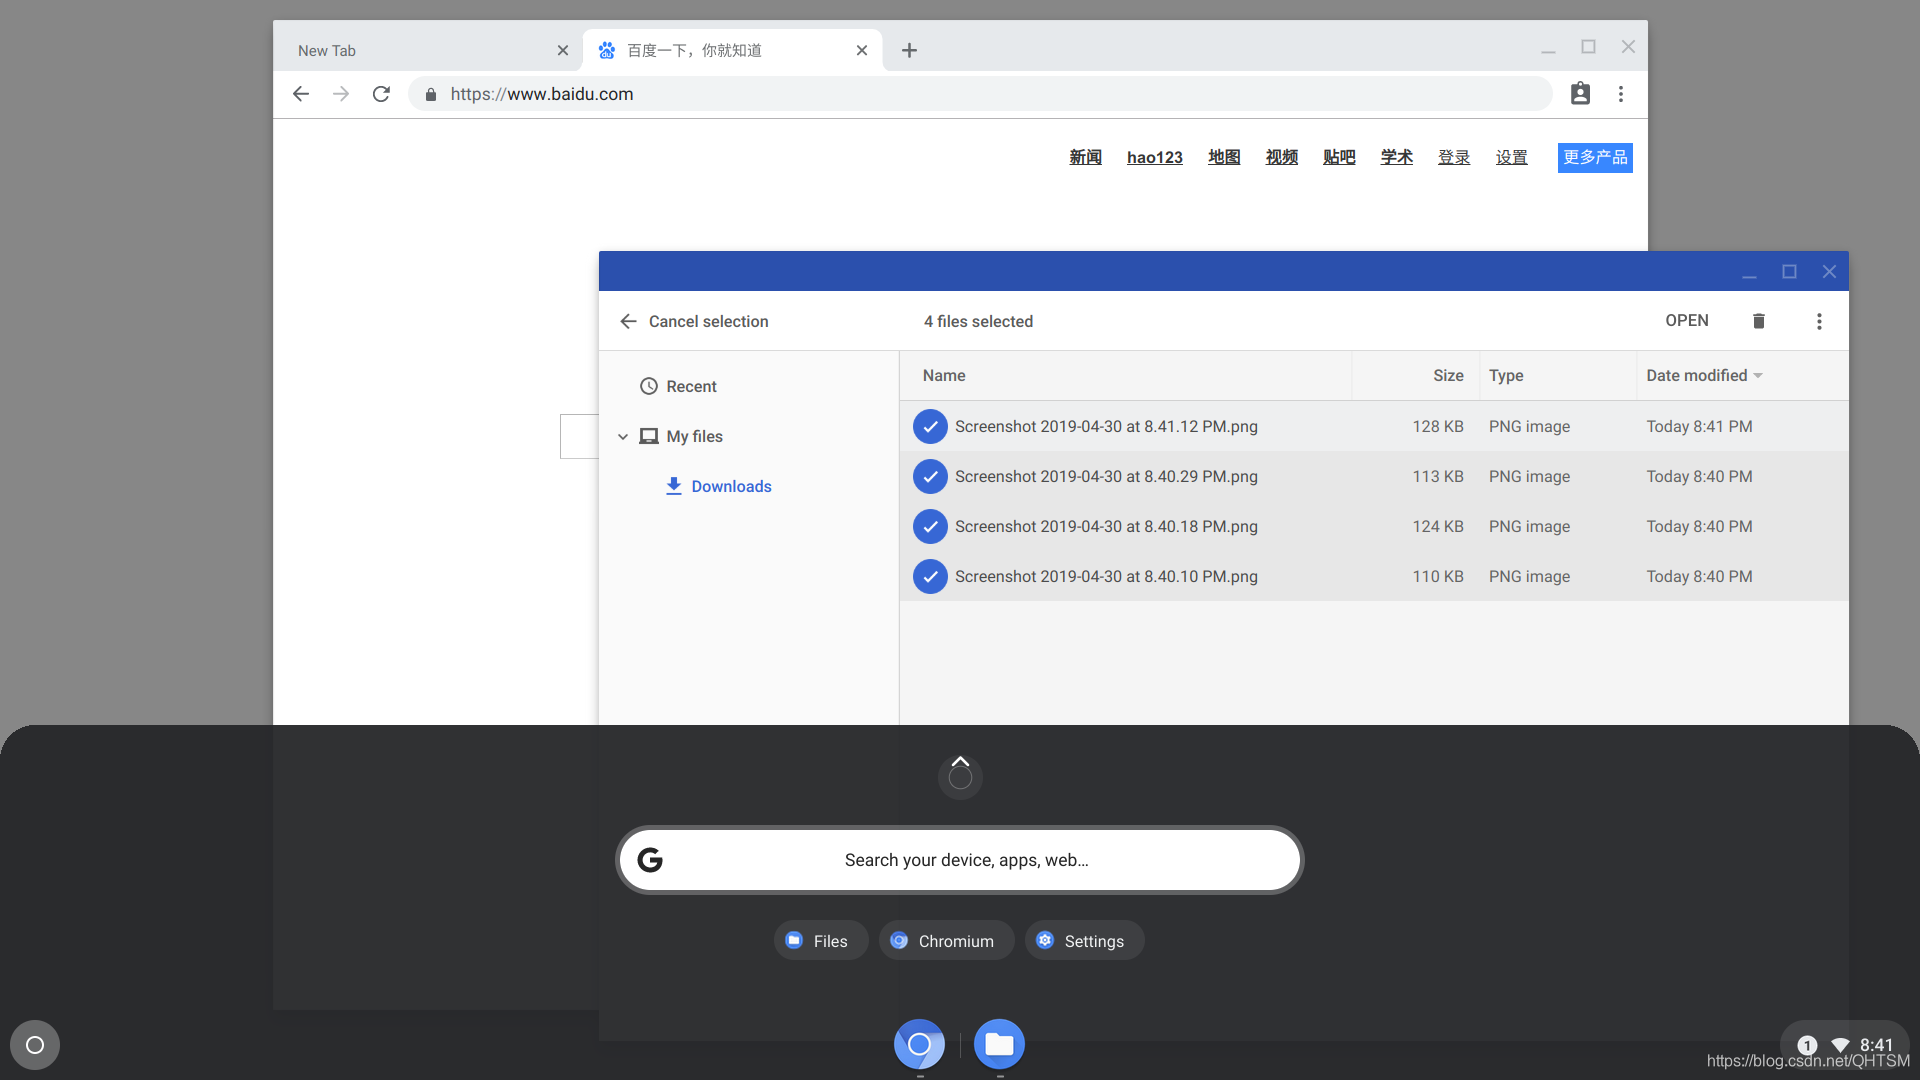This screenshot has height=1080, width=1920.
Task: Click Chrome browser reload icon
Action: pyautogui.click(x=381, y=94)
